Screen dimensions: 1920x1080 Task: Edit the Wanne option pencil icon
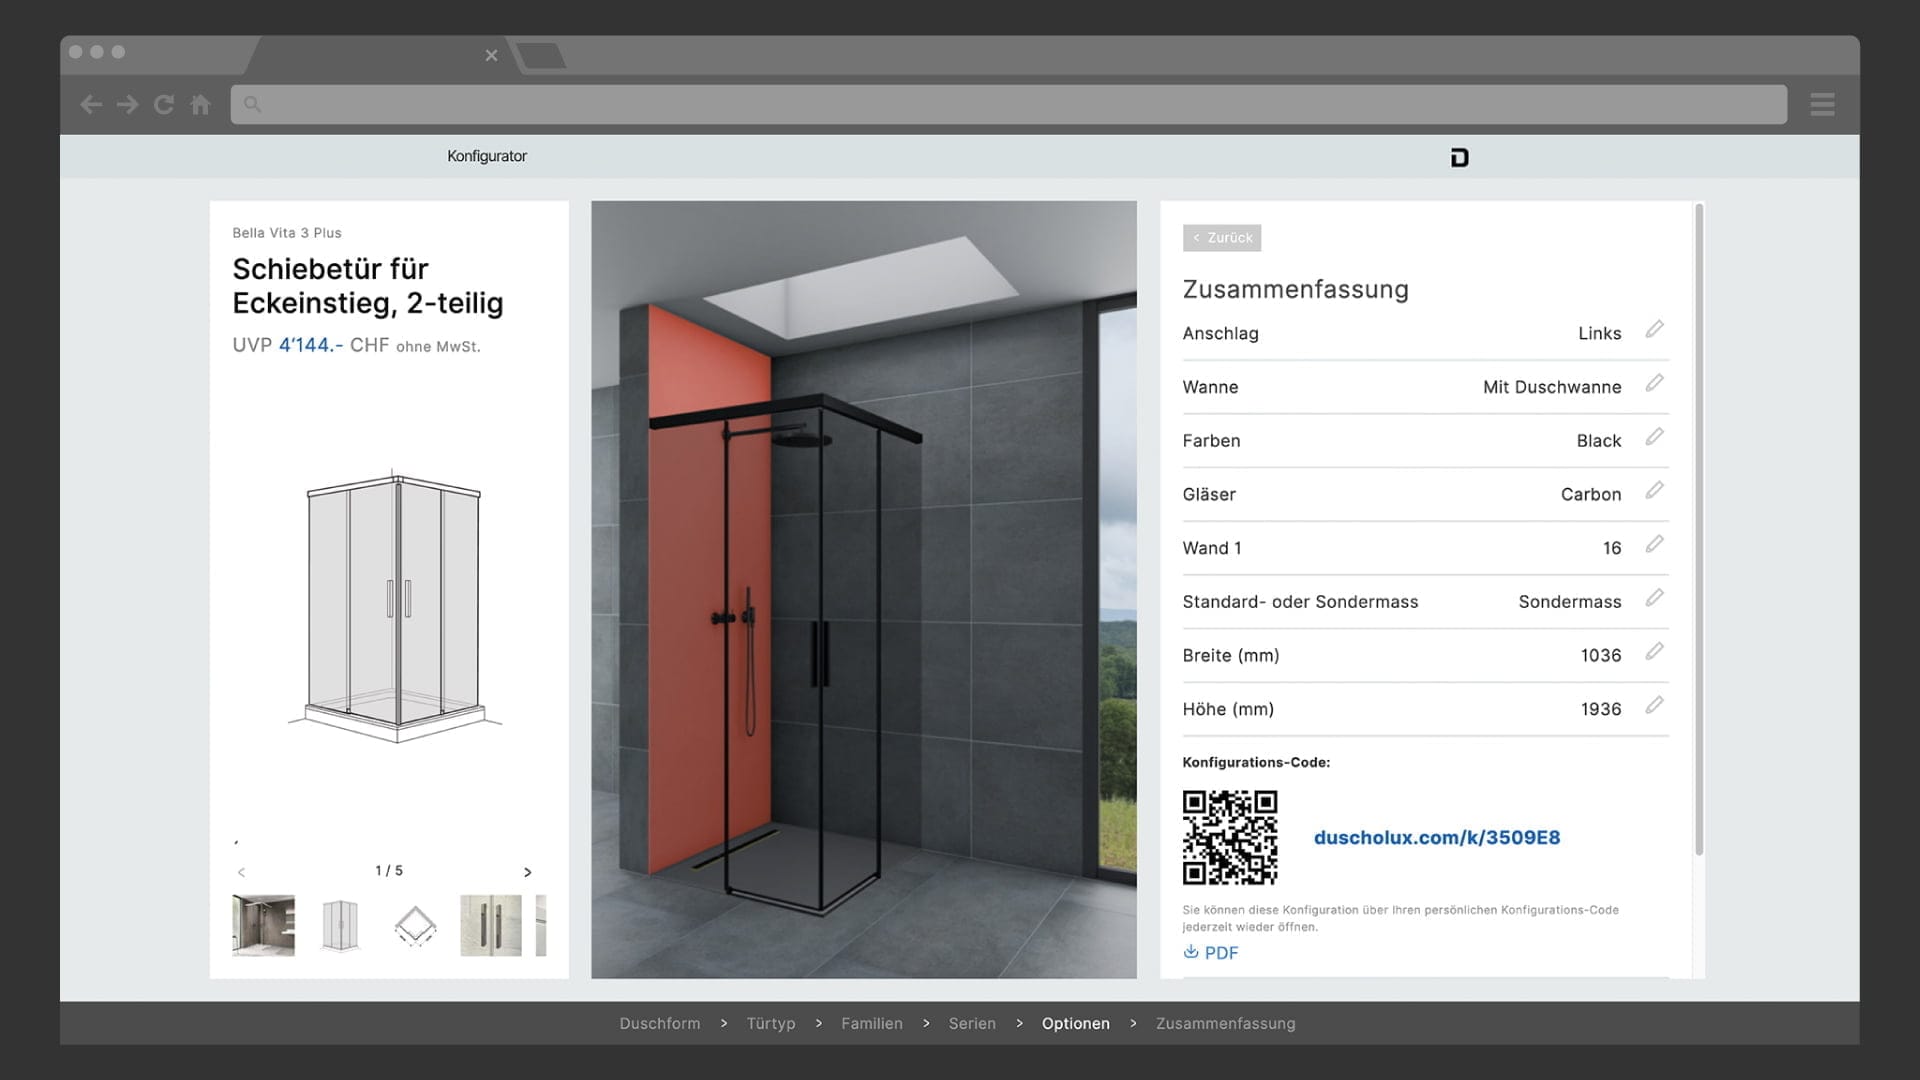tap(1654, 383)
